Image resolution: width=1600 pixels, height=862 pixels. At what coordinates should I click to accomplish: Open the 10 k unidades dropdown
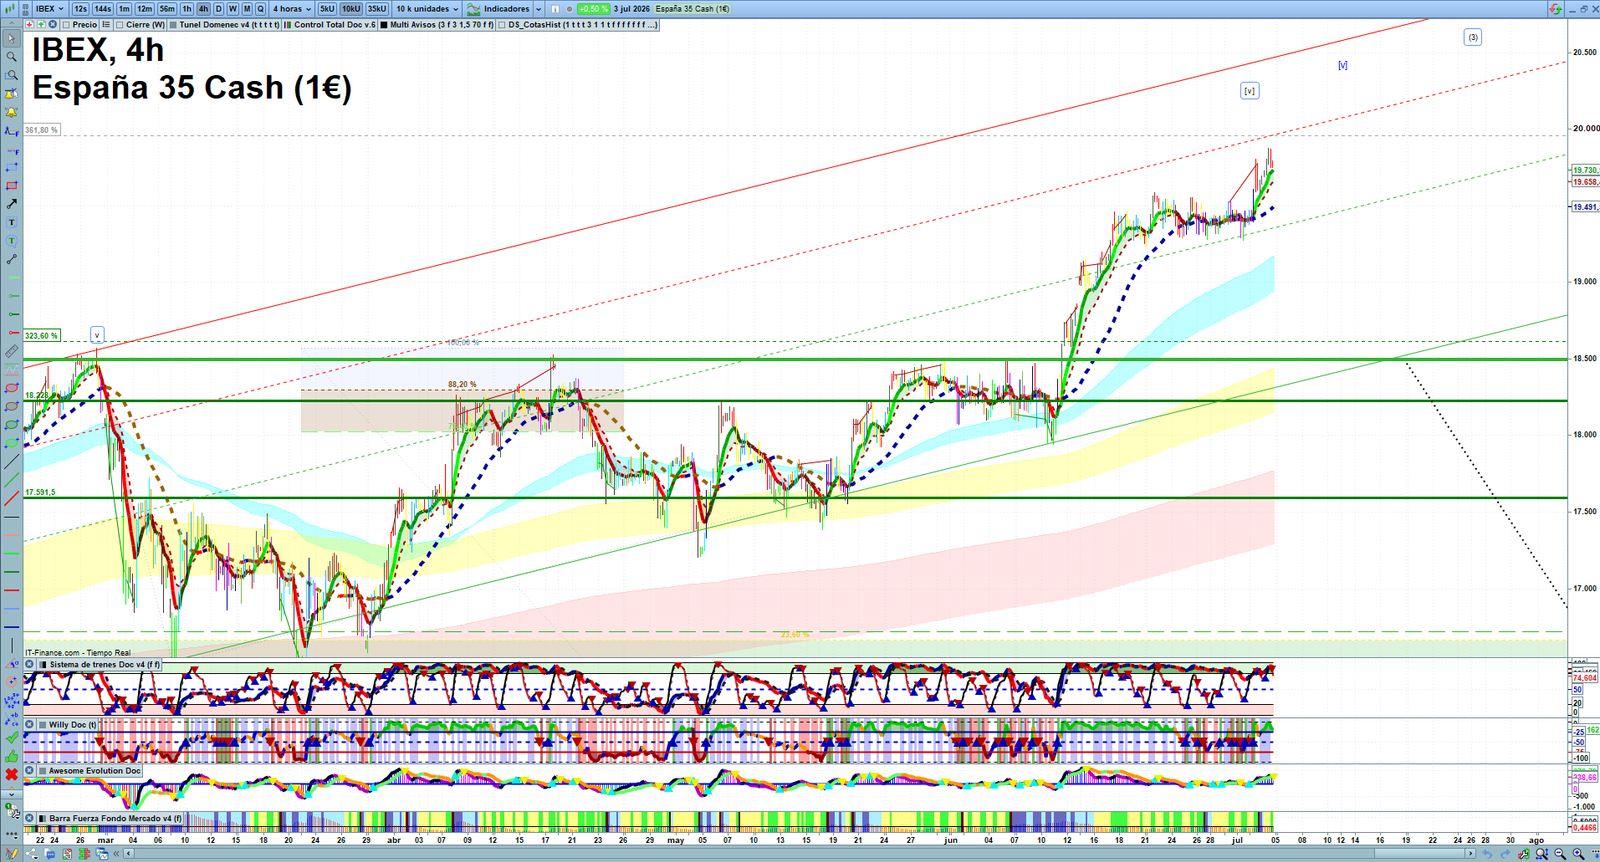(427, 9)
